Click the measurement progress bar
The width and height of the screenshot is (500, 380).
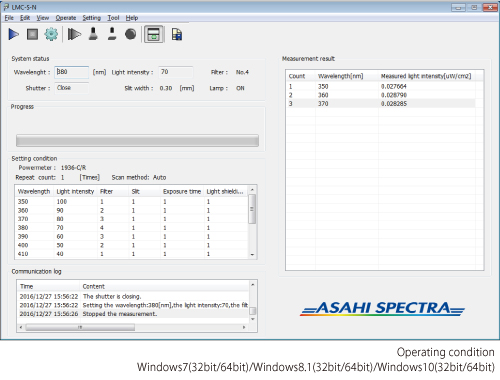coord(137,141)
